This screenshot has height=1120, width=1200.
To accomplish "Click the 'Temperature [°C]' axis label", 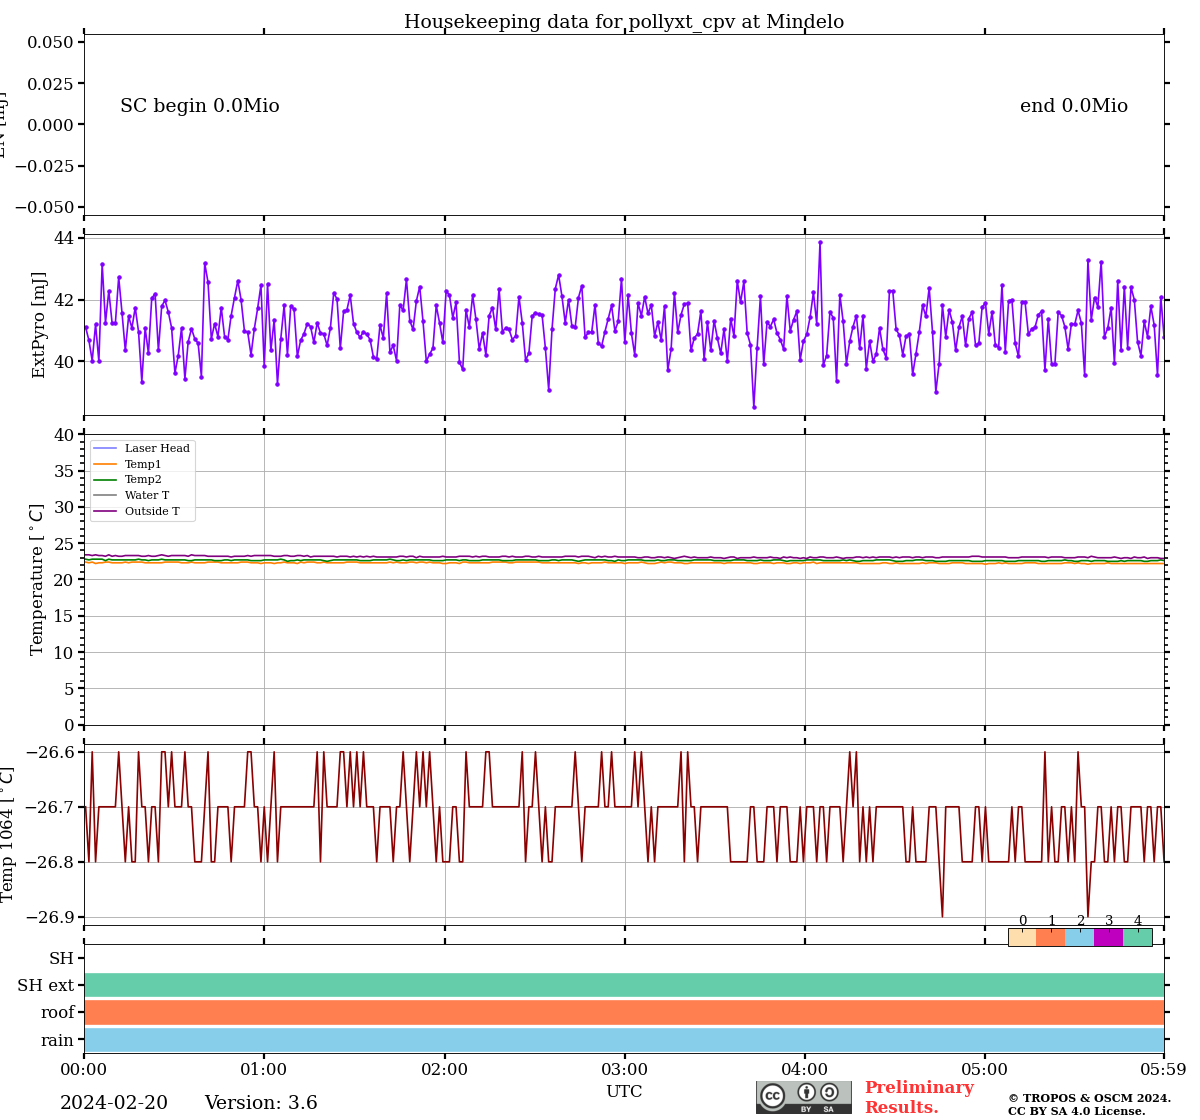I will point(38,579).
